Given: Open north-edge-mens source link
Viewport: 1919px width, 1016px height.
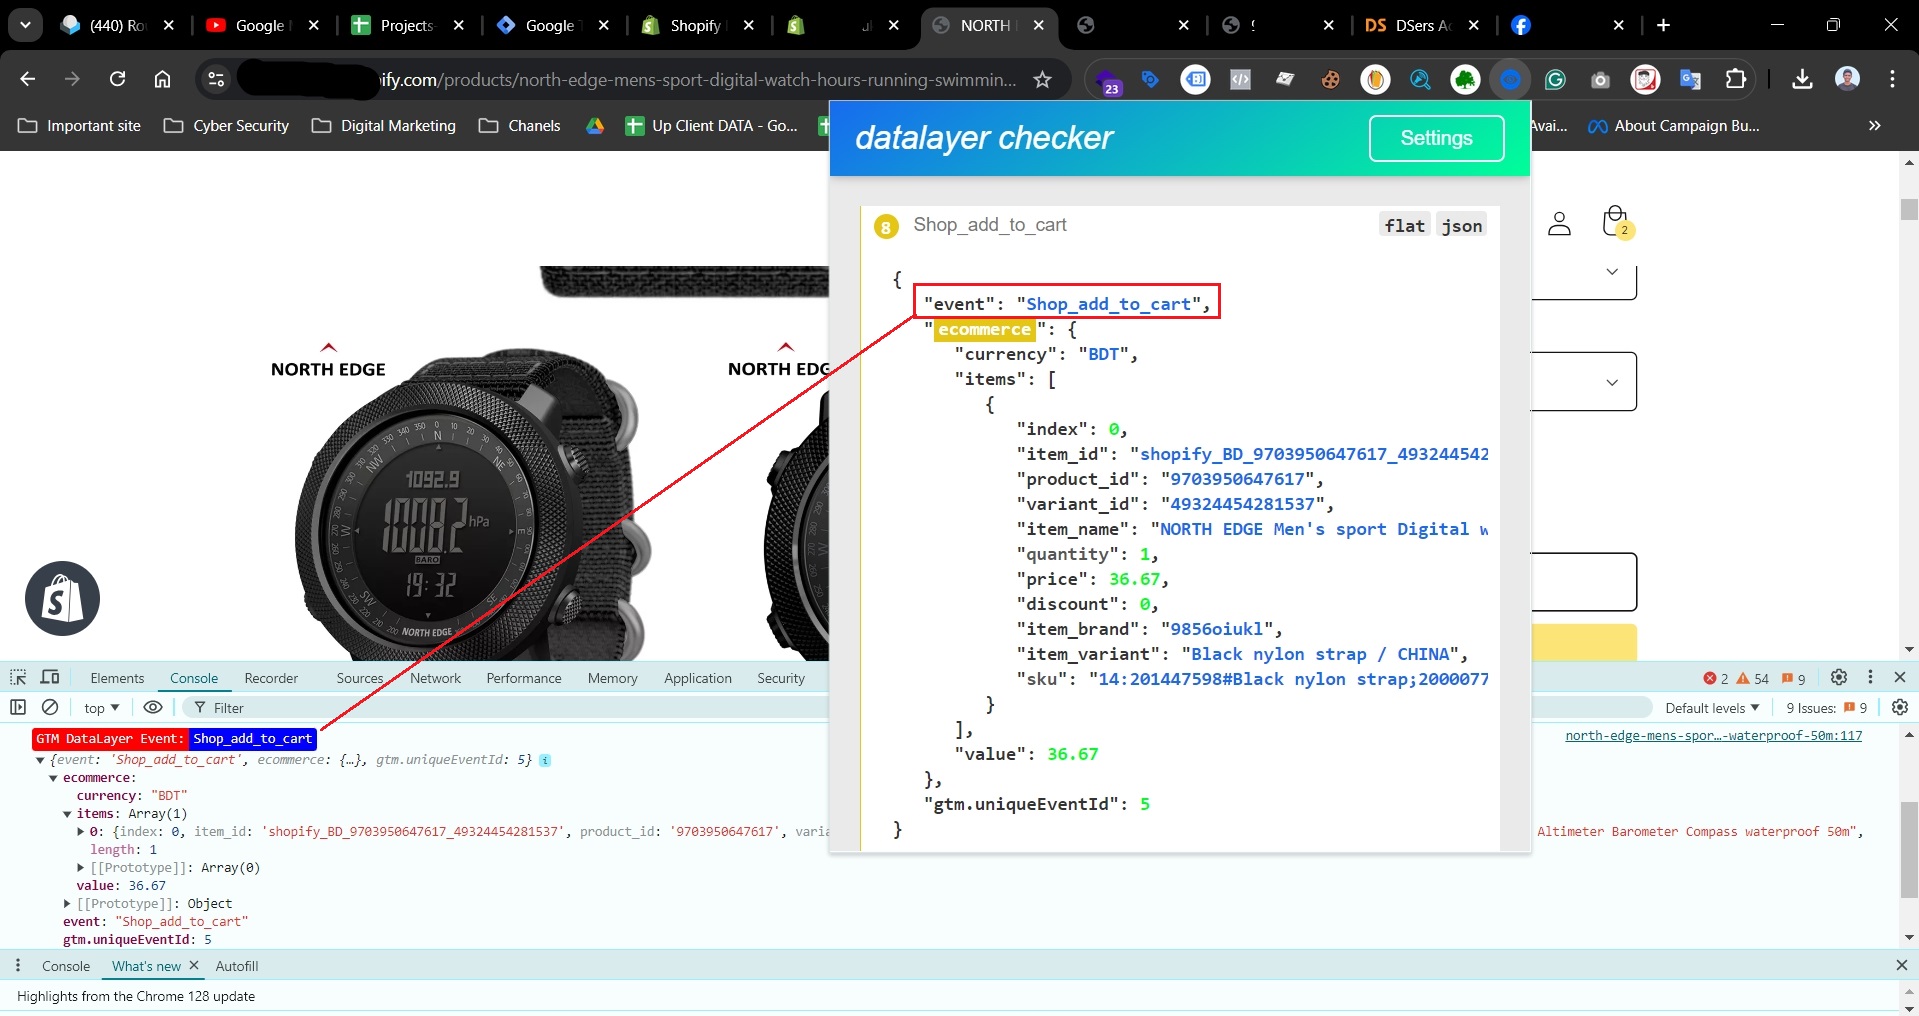Looking at the screenshot, I should point(1714,736).
